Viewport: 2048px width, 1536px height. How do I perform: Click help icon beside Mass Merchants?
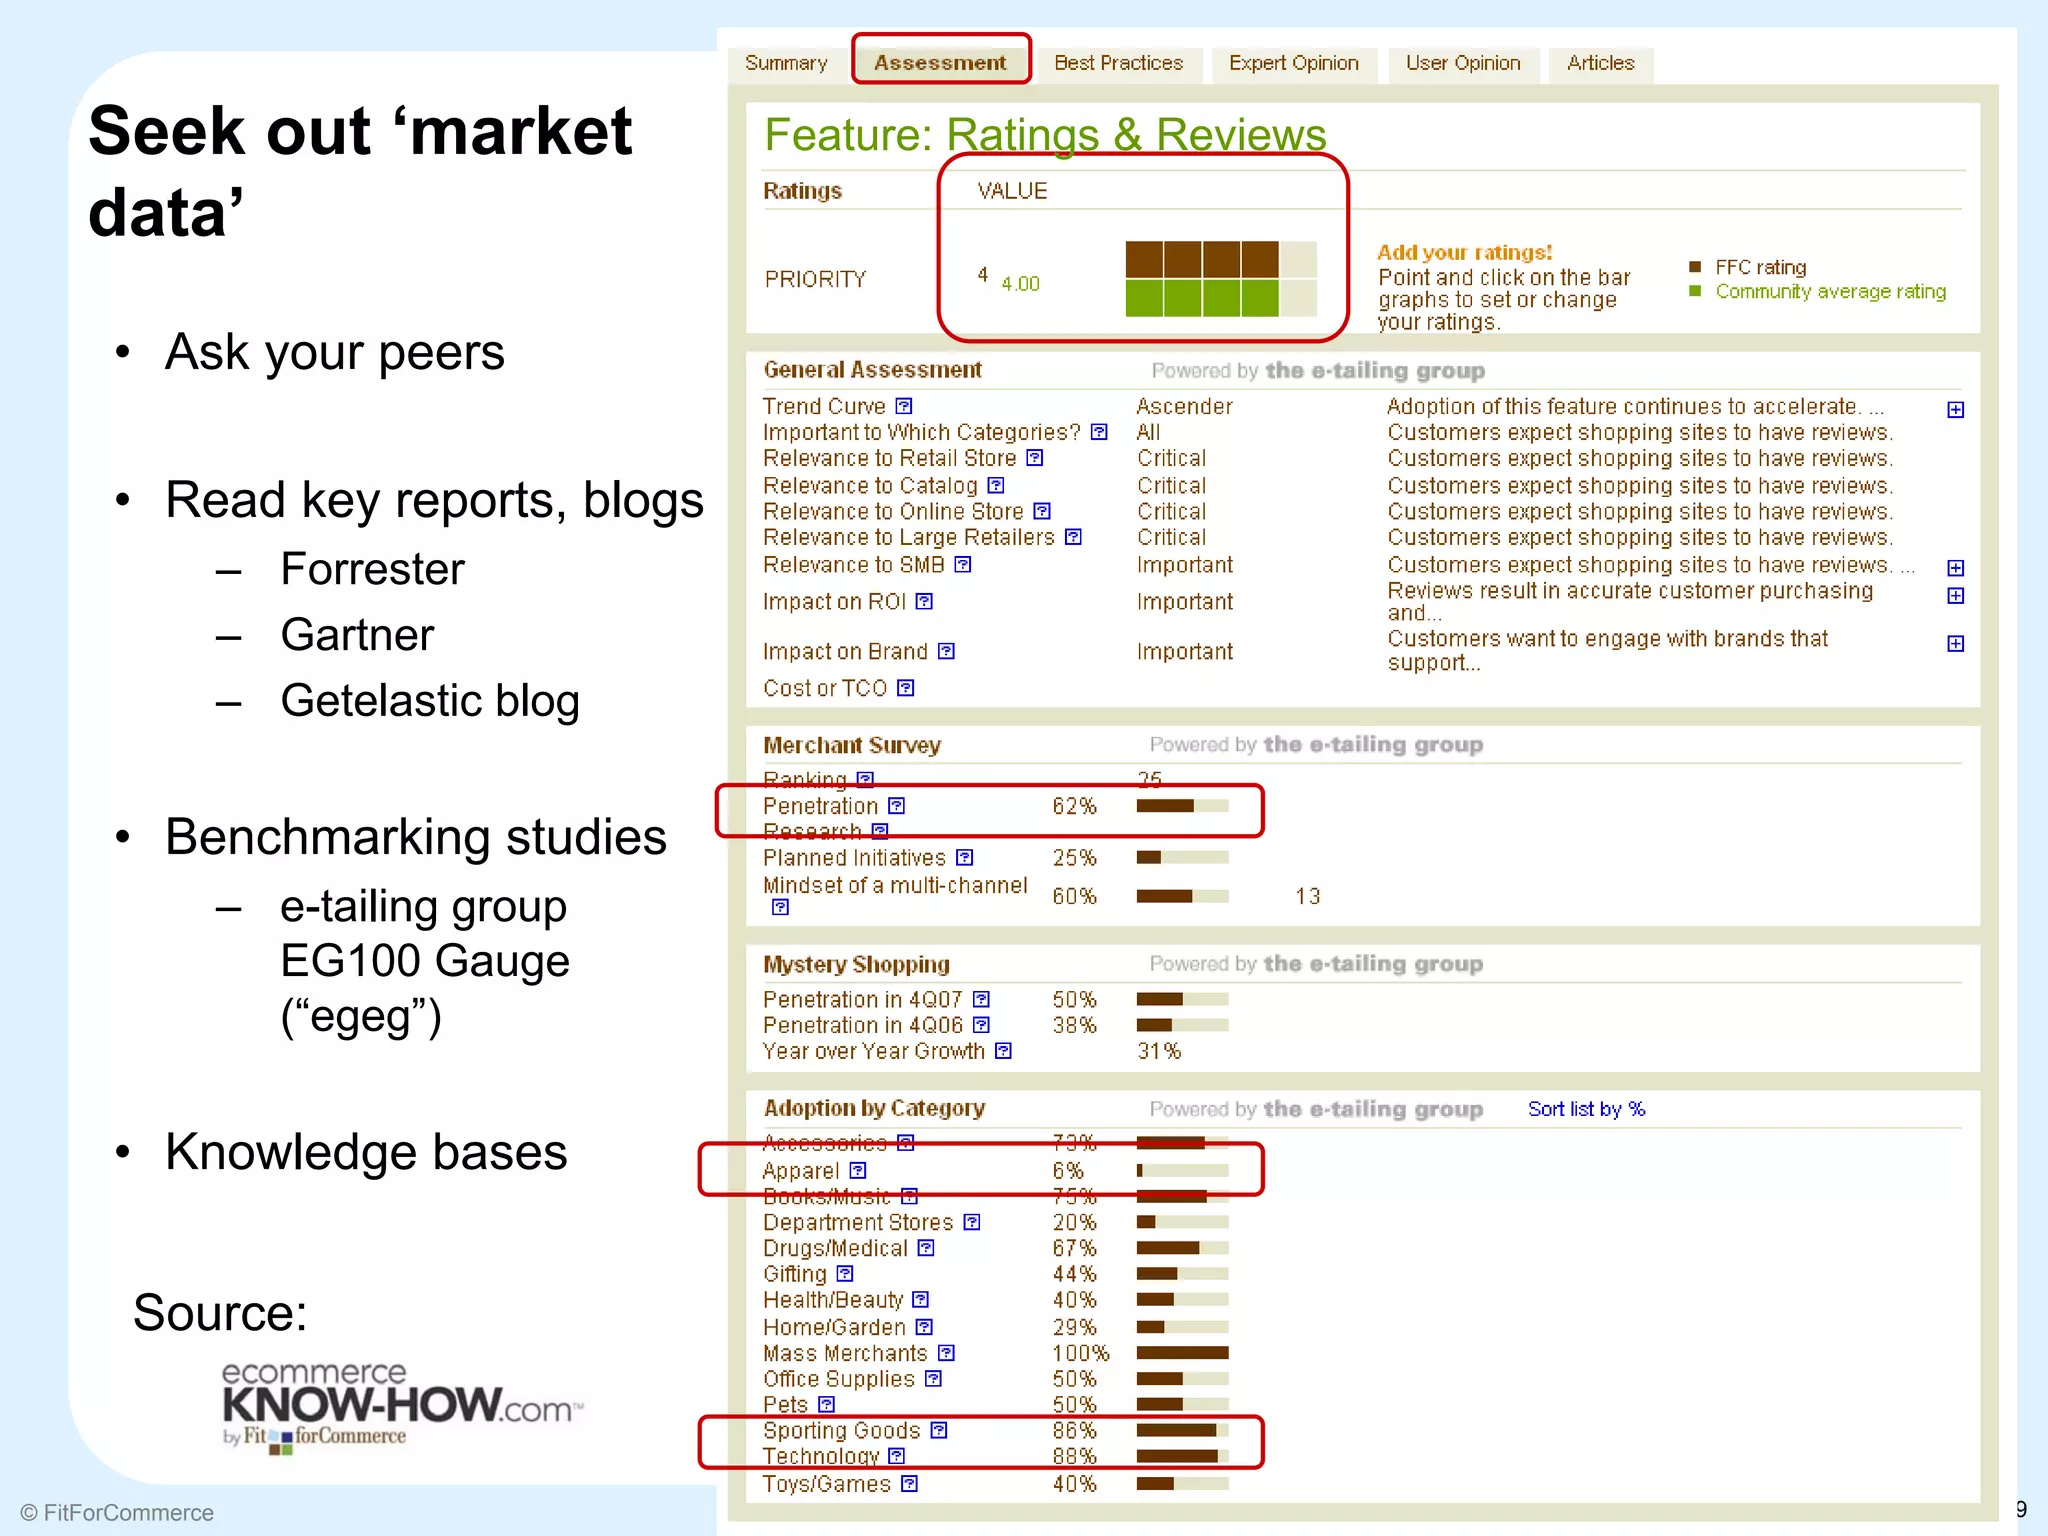[x=946, y=1353]
